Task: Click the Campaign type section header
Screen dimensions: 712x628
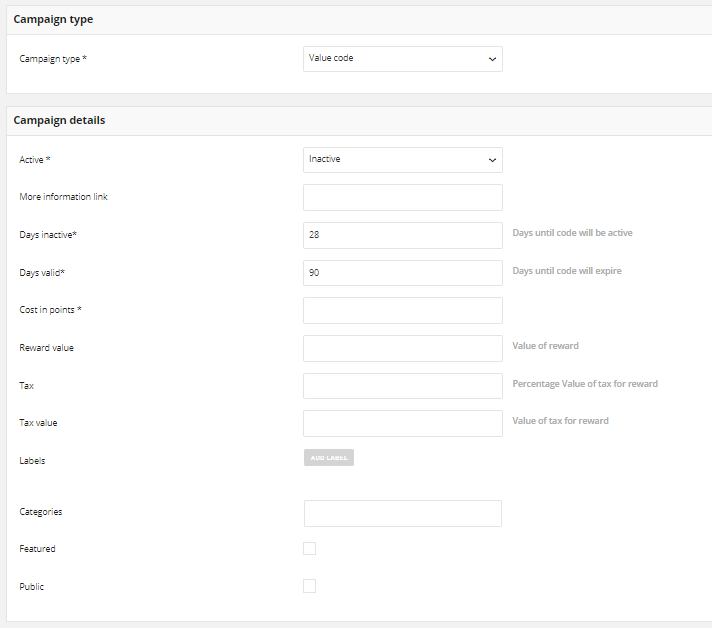Action: click(x=53, y=20)
